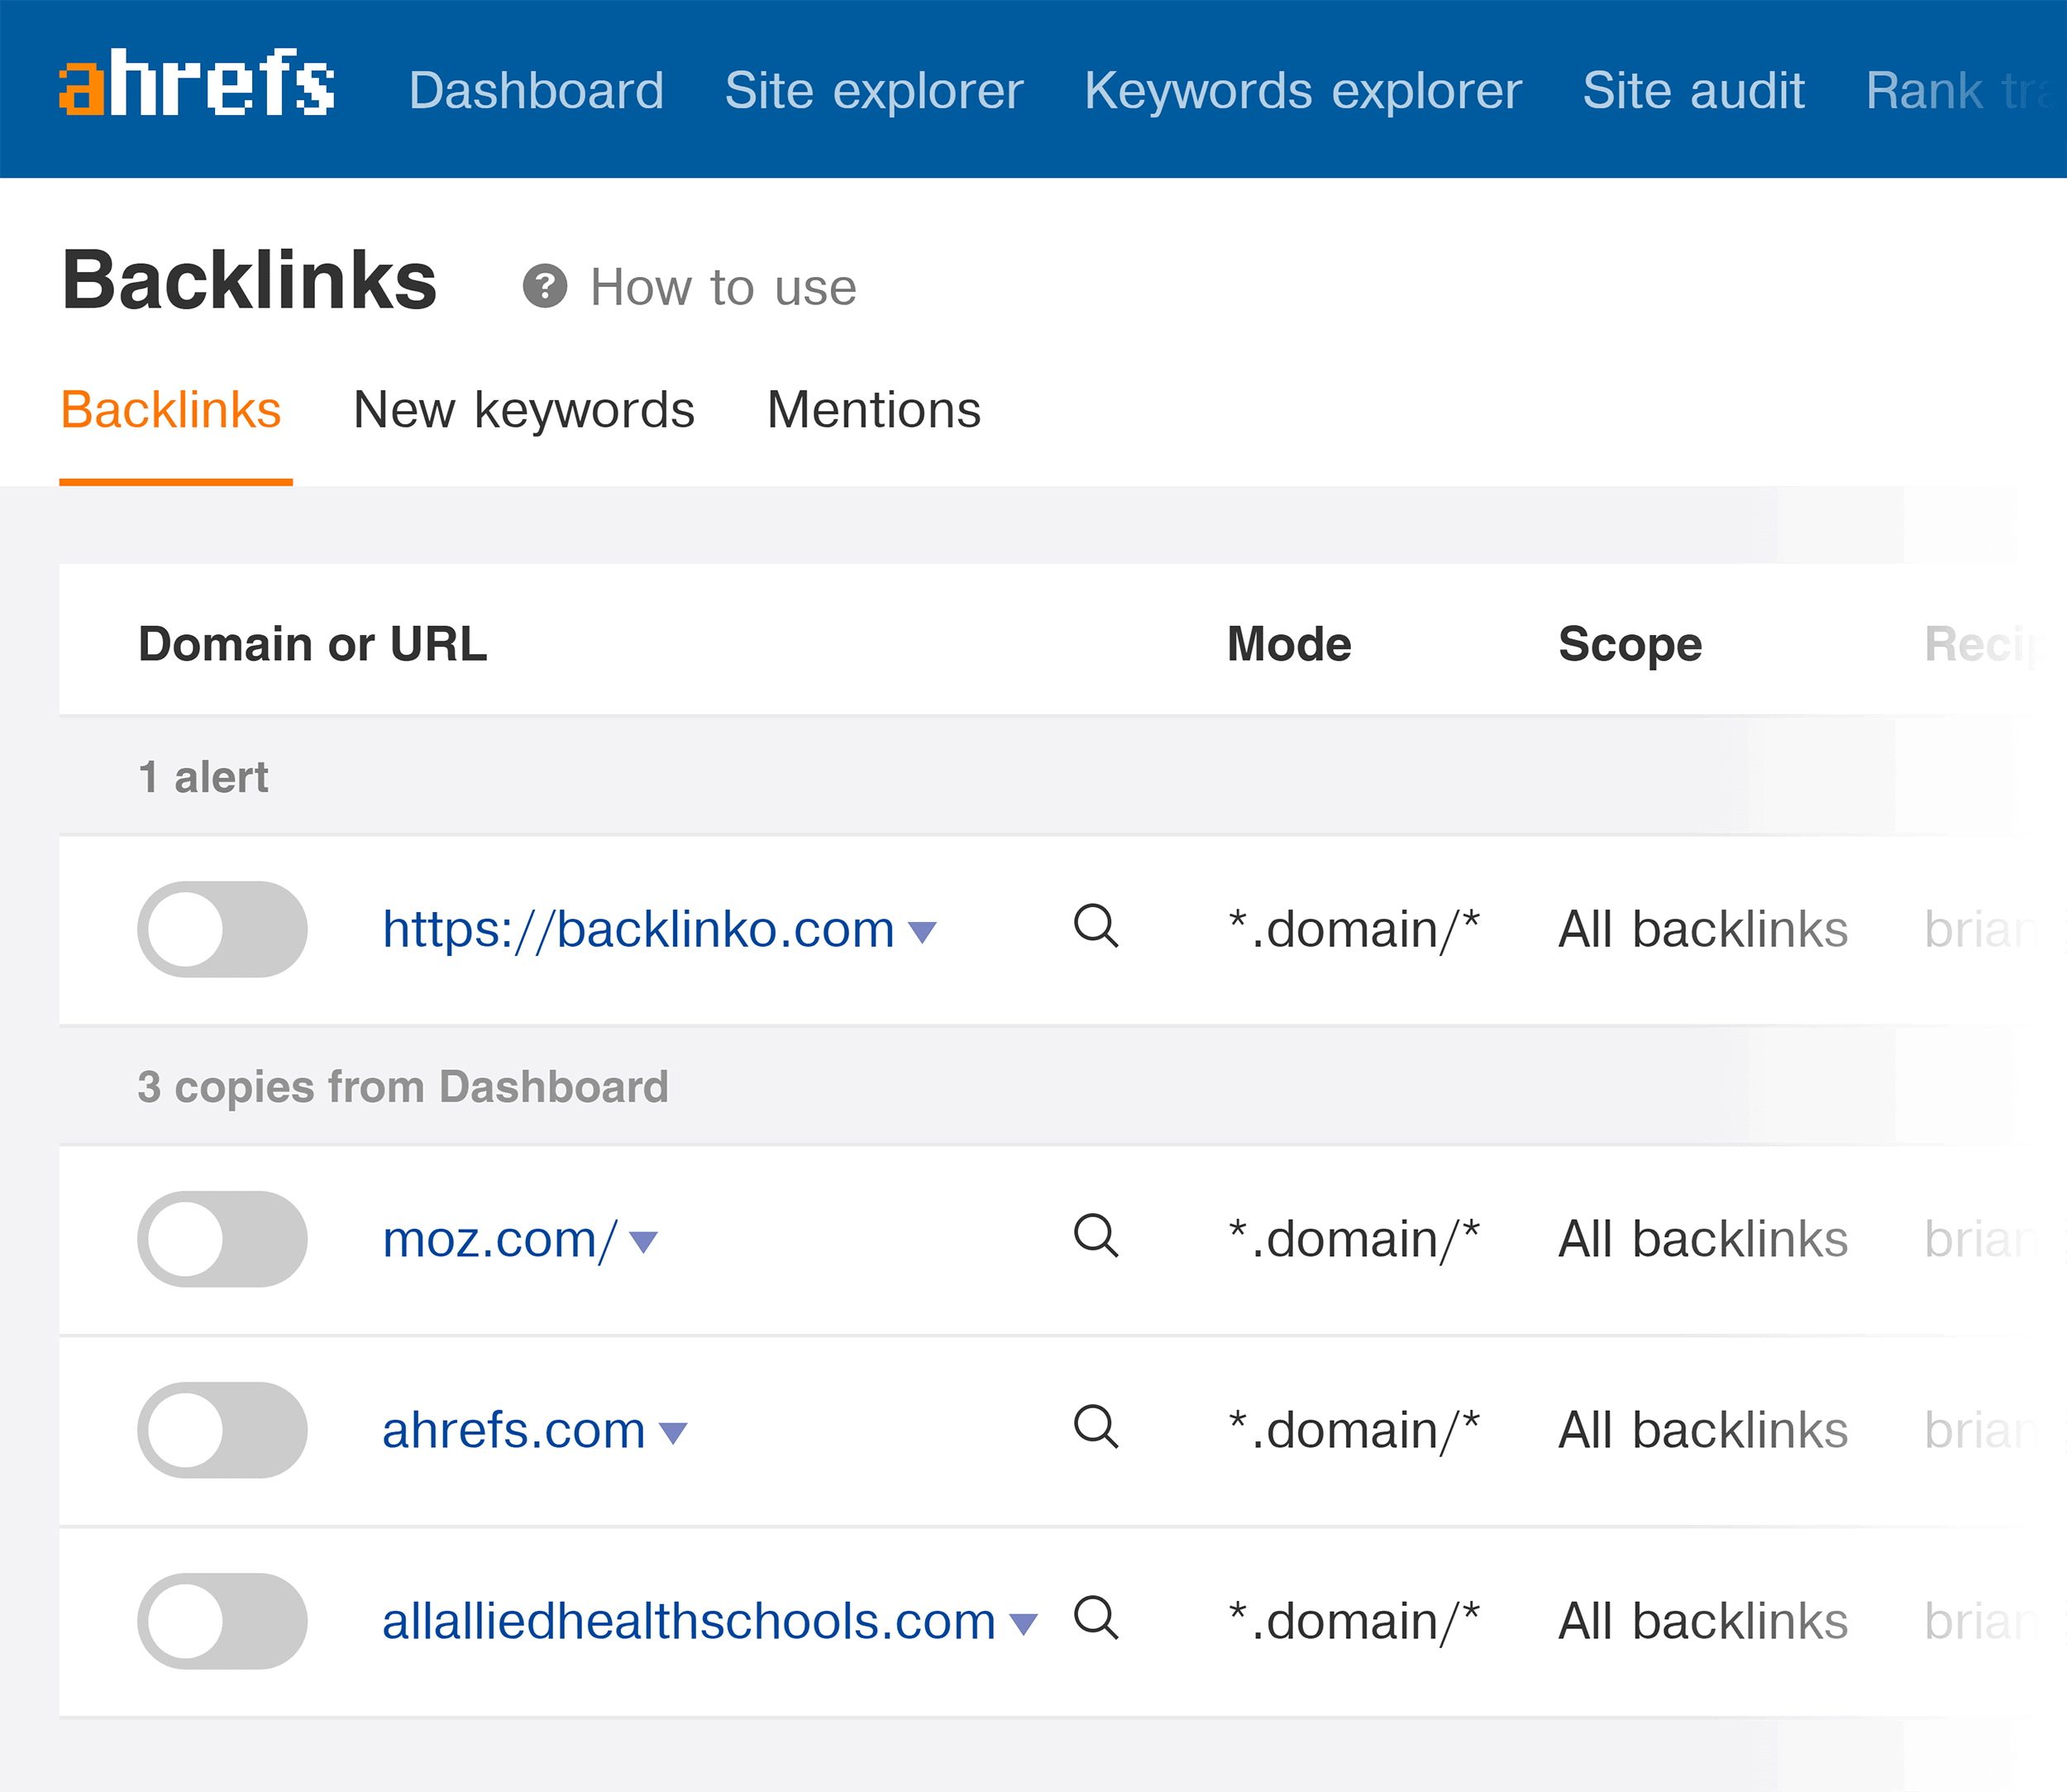
Task: Open Dashboard in the top navigation
Action: 536,91
